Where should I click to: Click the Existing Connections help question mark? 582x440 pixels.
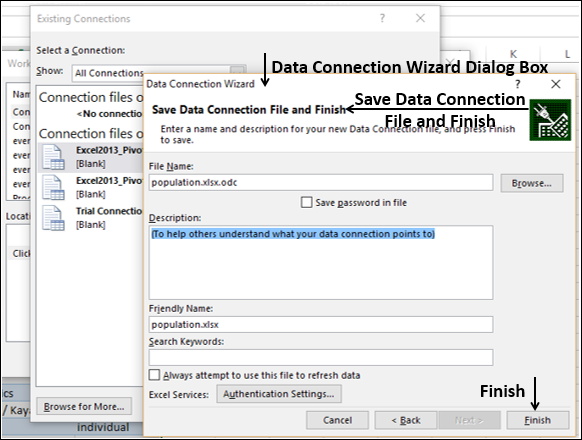tap(382, 18)
